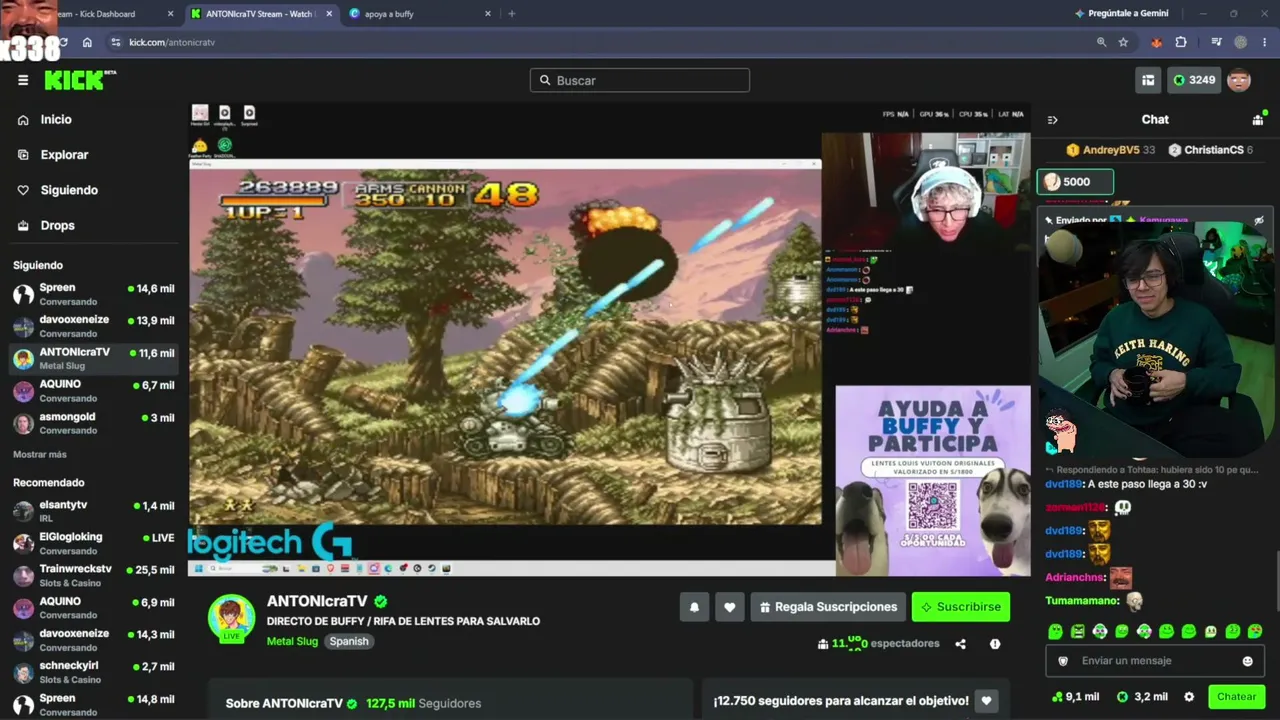Screen dimensions: 1280x720
Task: Select ANTONIcraTV in the Siguiendo list
Action: [x=92, y=358]
